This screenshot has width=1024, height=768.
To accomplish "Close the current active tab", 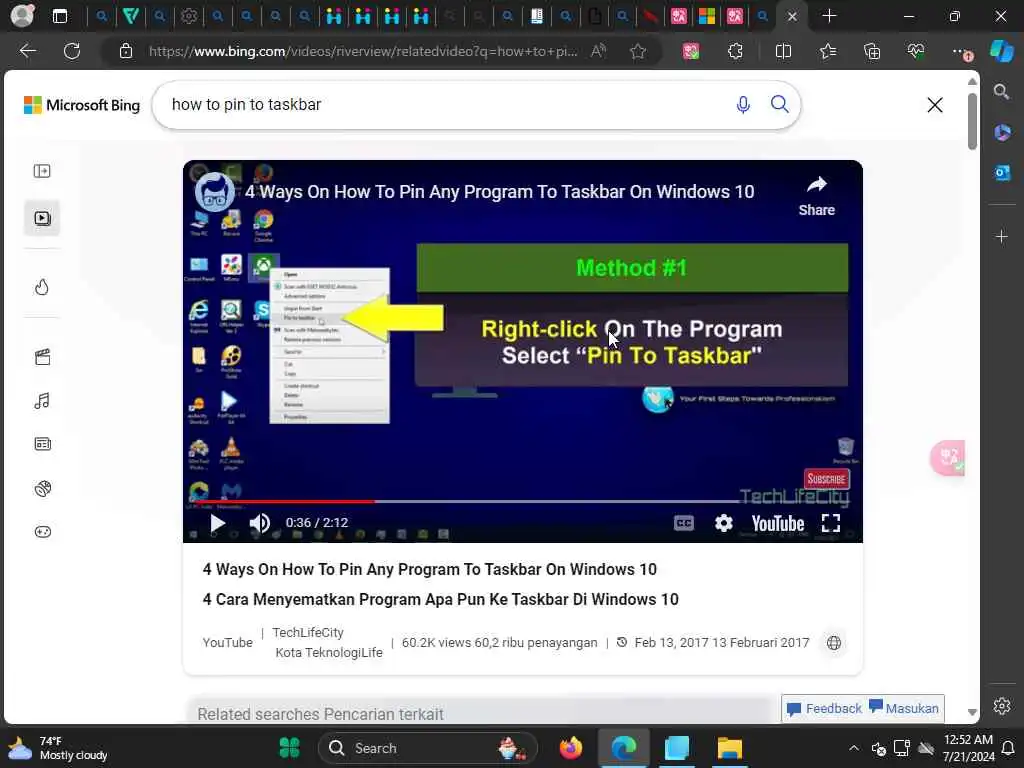I will tap(792, 16).
